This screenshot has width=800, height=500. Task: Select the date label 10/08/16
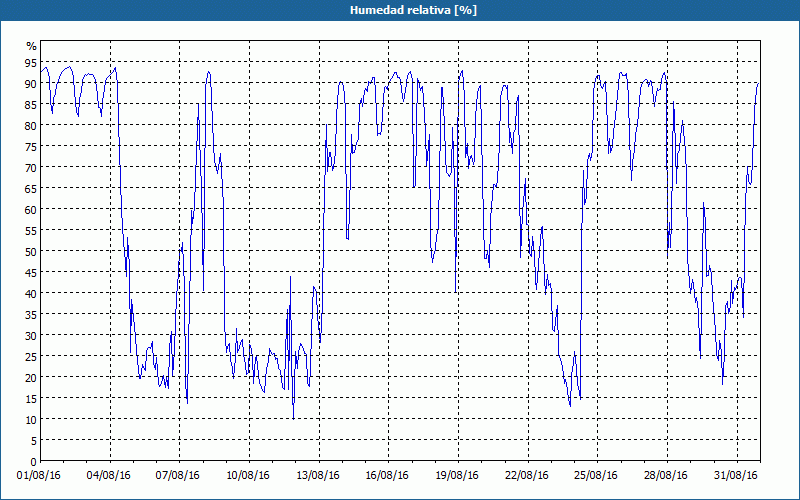tap(248, 476)
